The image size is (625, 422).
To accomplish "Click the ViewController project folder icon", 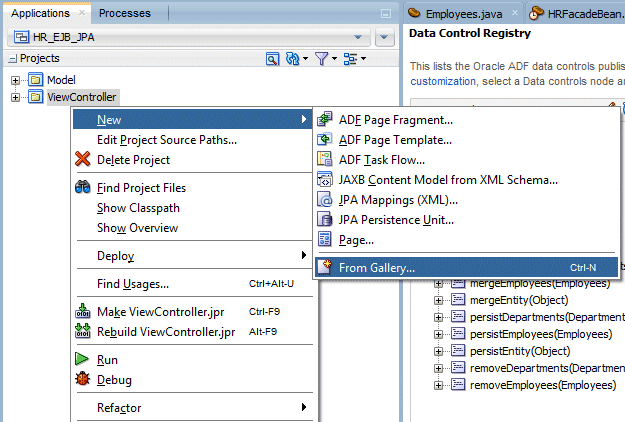I will coord(35,97).
